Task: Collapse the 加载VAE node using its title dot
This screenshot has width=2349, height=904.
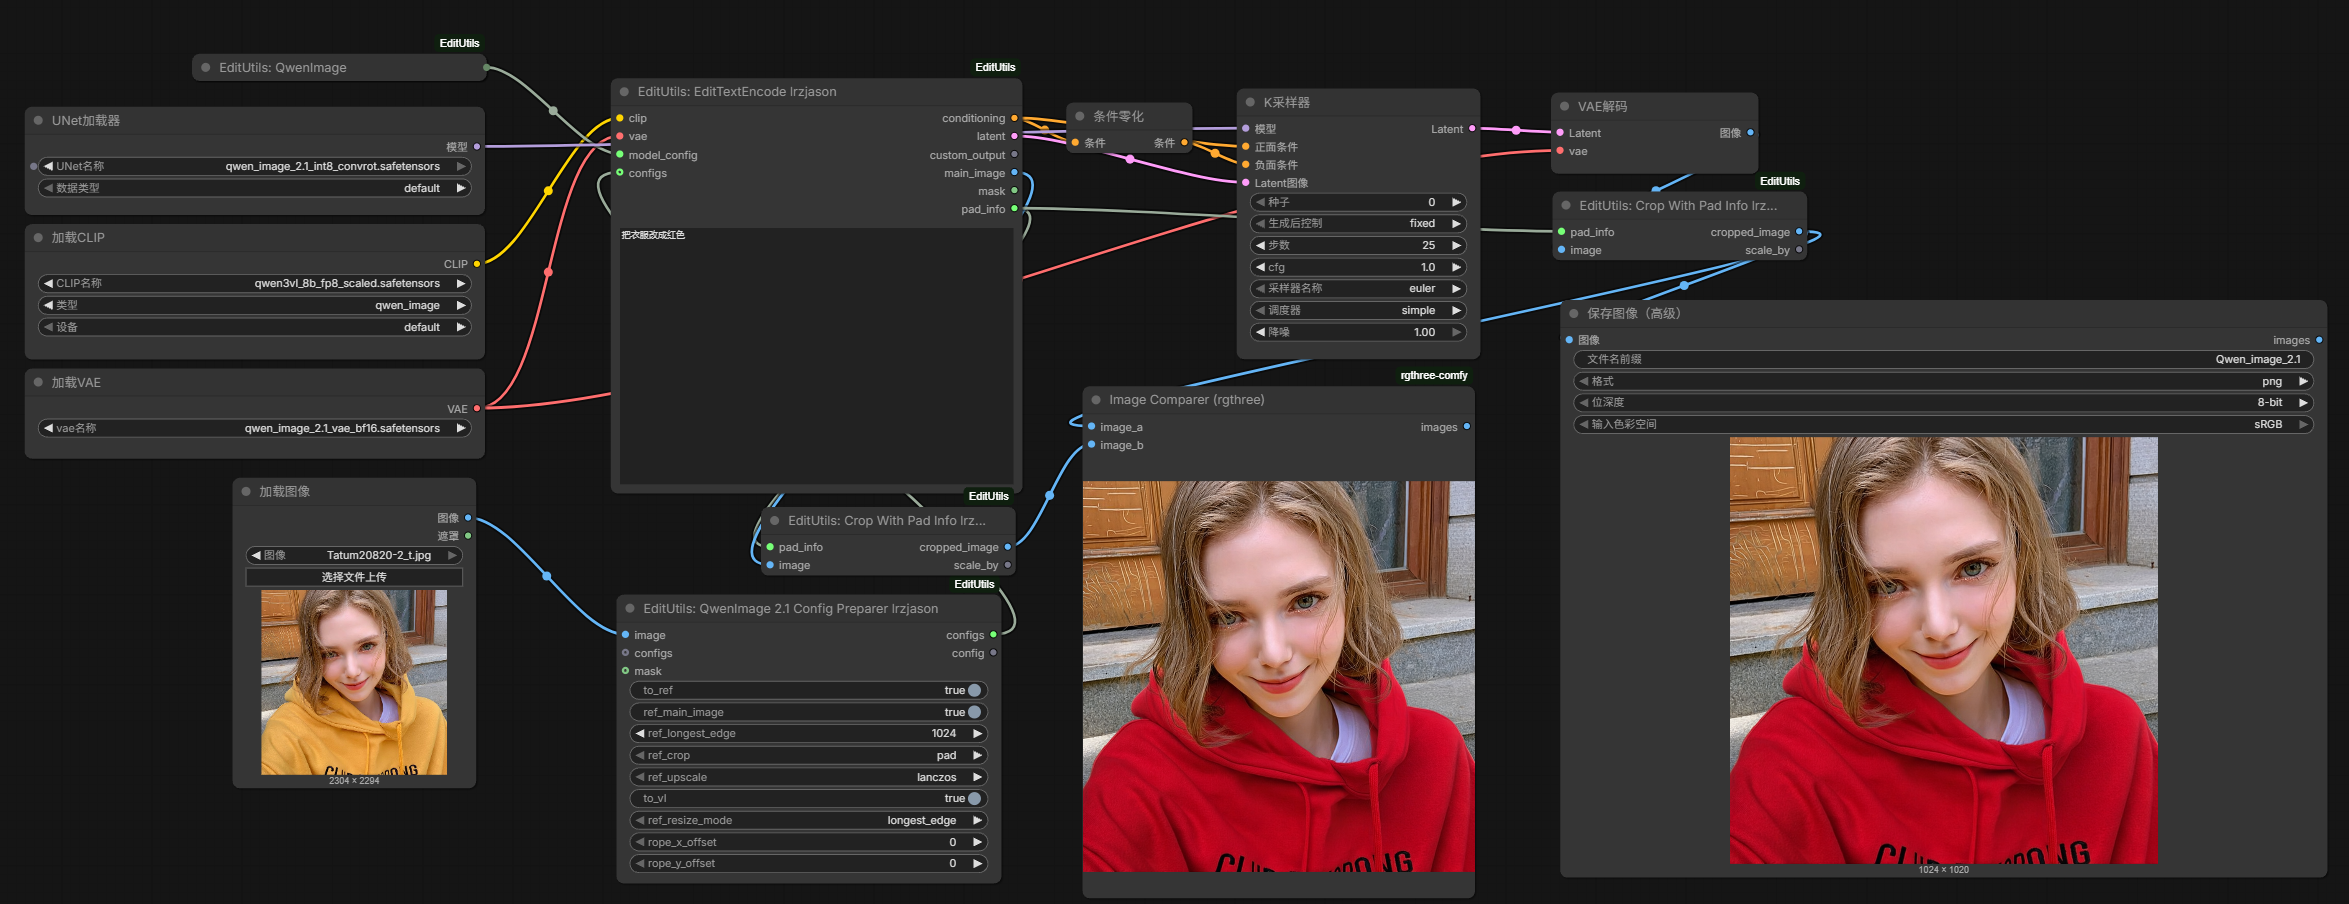Action: [x=38, y=382]
